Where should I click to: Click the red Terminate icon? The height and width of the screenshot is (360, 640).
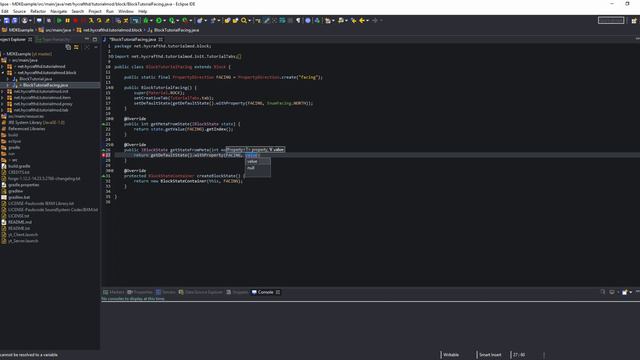pyautogui.click(x=76, y=20)
